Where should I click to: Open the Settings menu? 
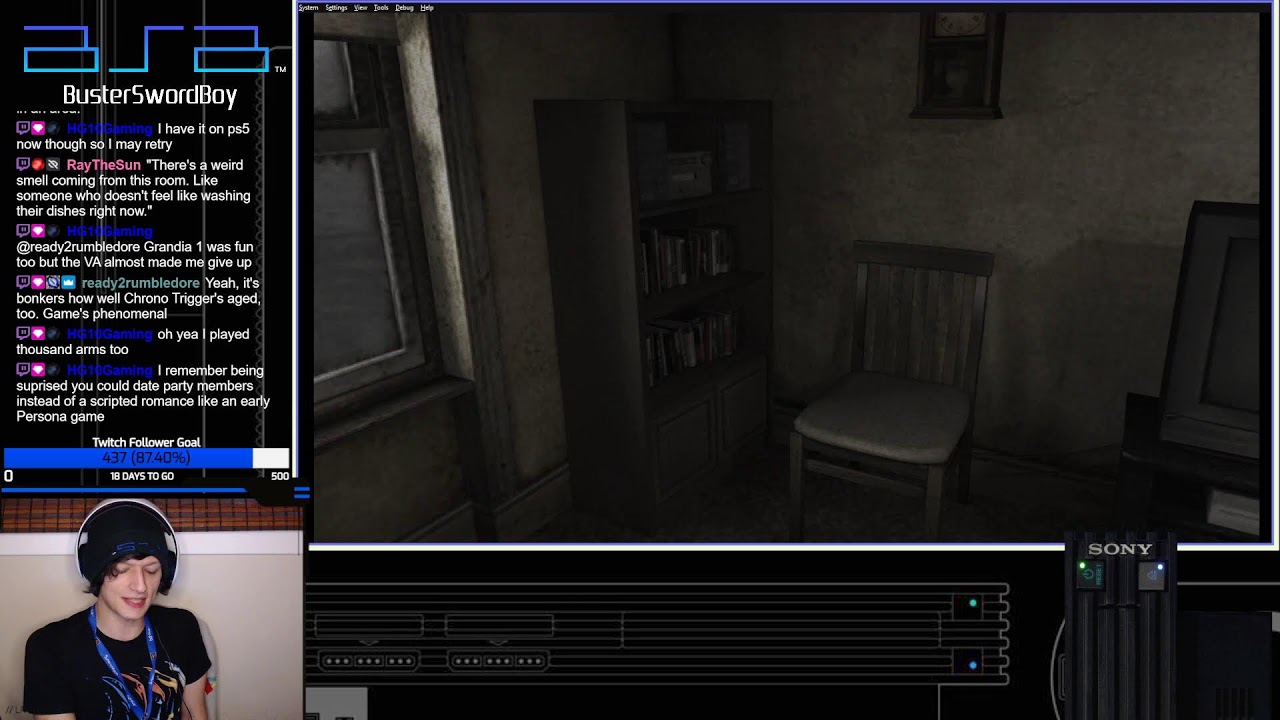pos(336,7)
